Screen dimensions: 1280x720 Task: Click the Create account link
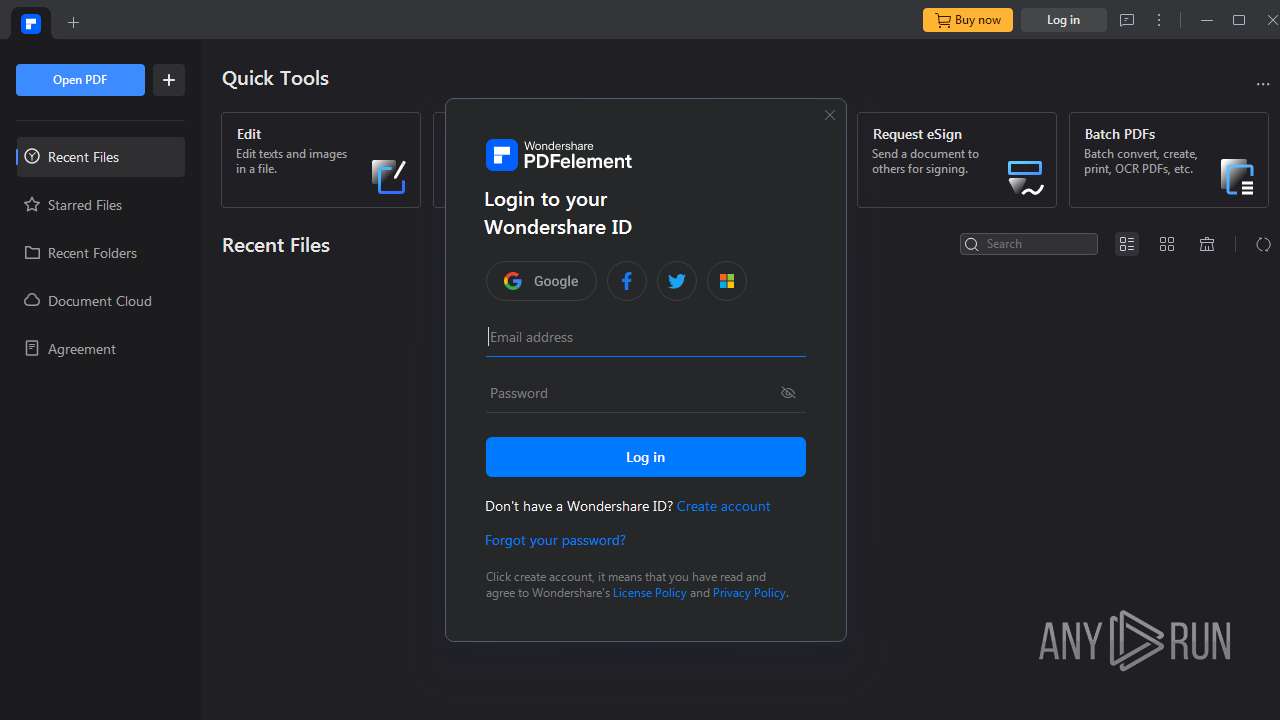724,506
